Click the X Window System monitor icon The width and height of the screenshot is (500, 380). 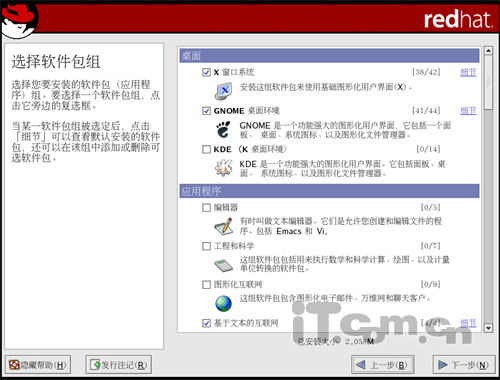(223, 91)
